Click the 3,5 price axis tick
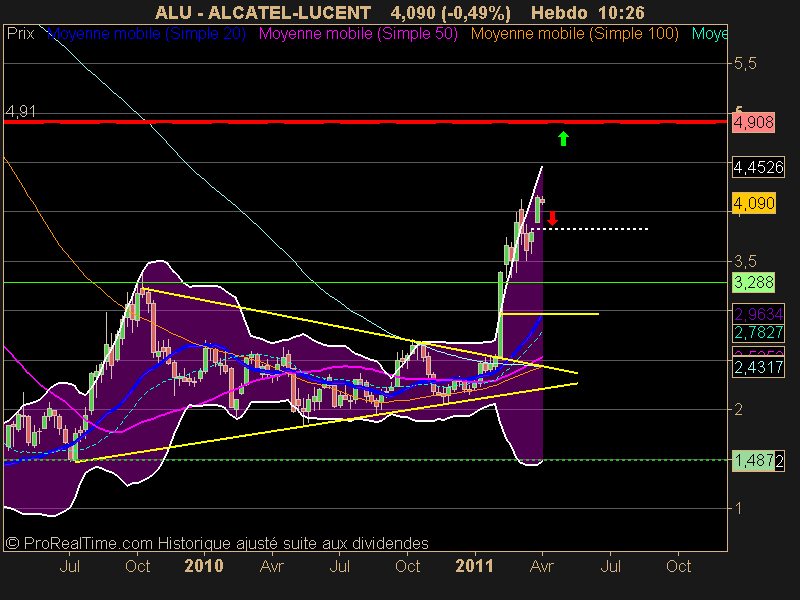The width and height of the screenshot is (800, 600). [744, 262]
